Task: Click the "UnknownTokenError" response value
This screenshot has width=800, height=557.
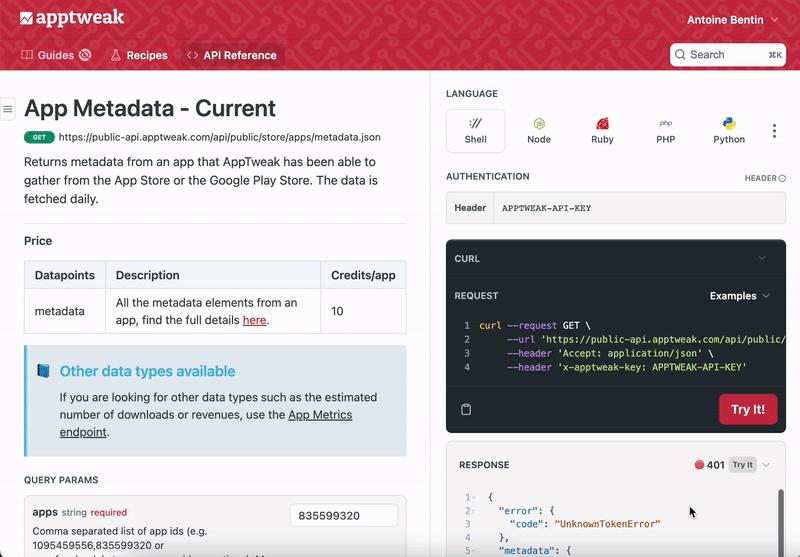Action: [607, 524]
